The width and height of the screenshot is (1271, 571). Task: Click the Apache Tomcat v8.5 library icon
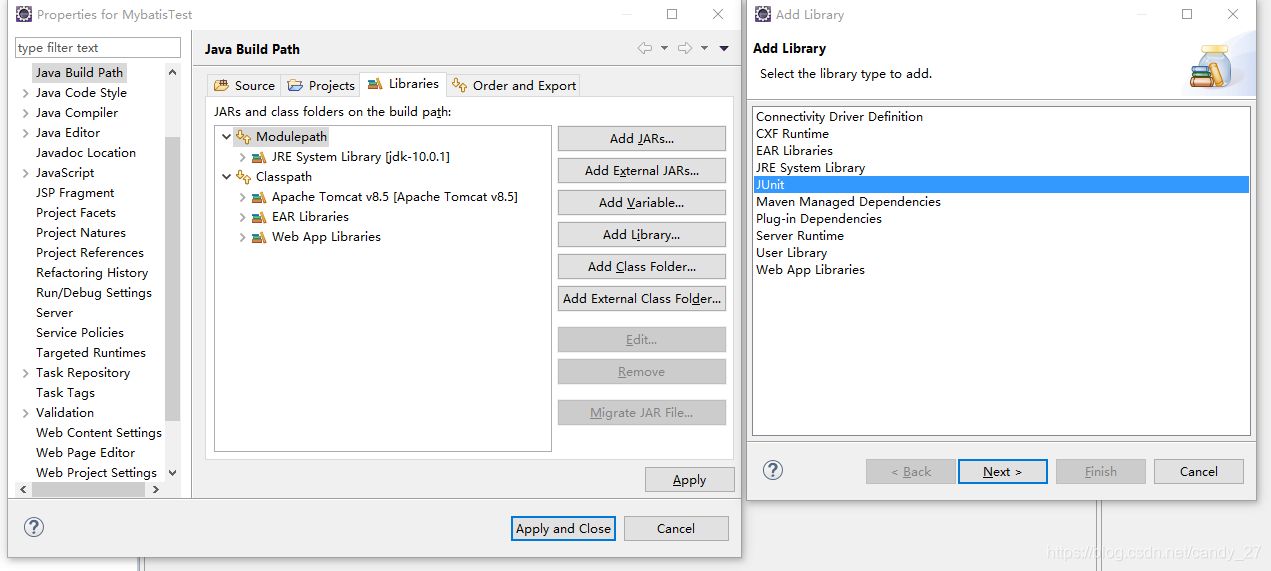(259, 197)
